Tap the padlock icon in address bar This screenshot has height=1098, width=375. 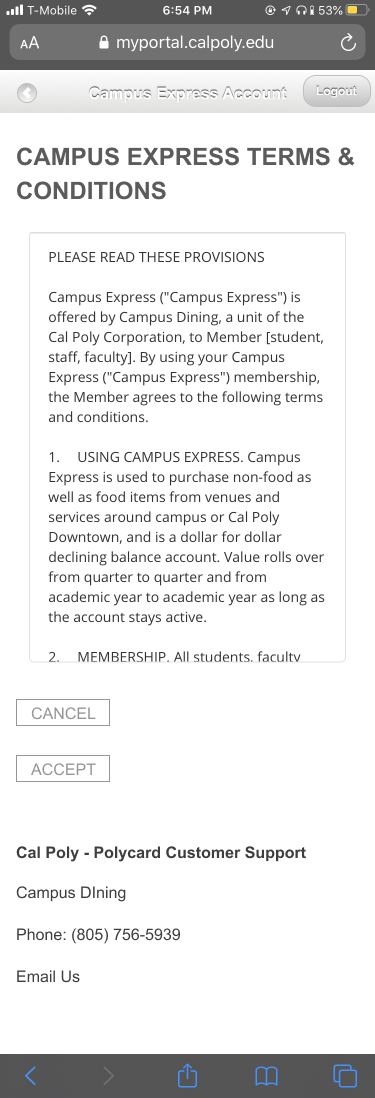coord(104,43)
